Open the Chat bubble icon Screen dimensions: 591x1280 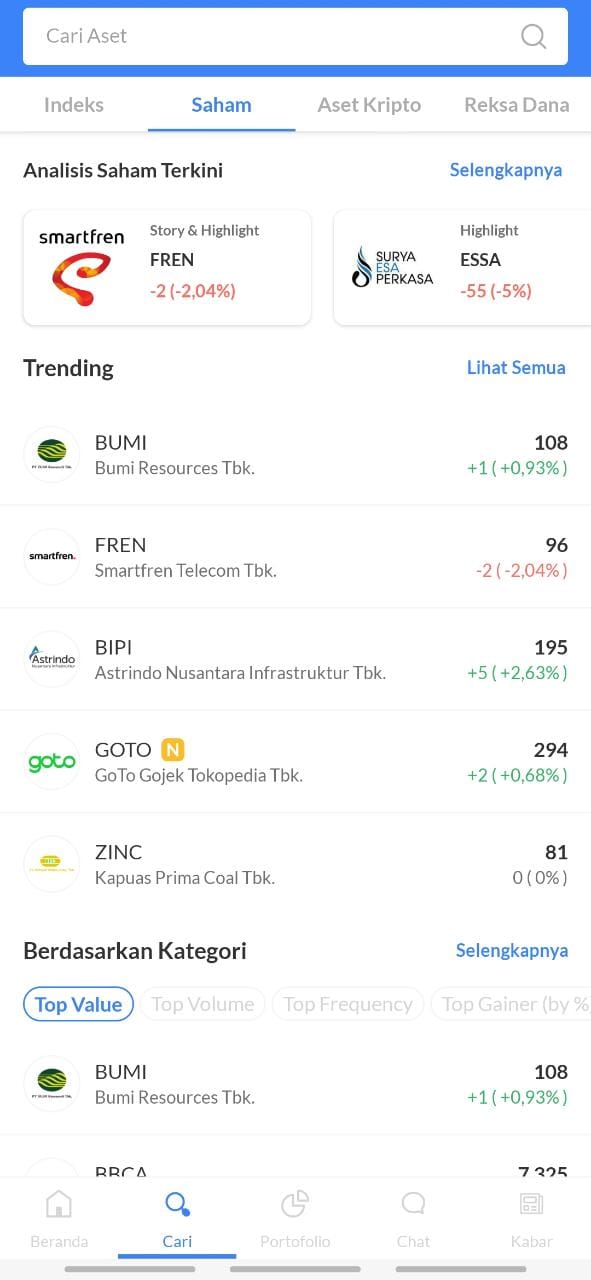(413, 1203)
